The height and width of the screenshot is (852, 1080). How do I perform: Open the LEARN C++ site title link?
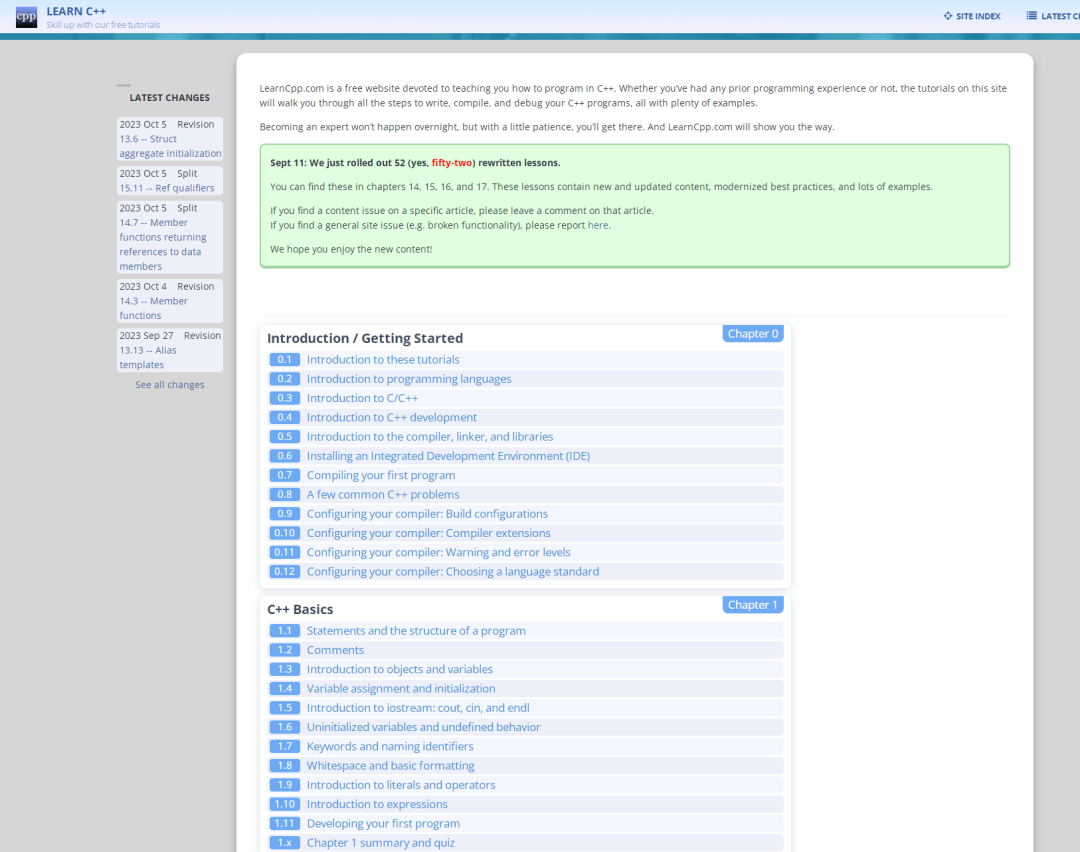76,12
